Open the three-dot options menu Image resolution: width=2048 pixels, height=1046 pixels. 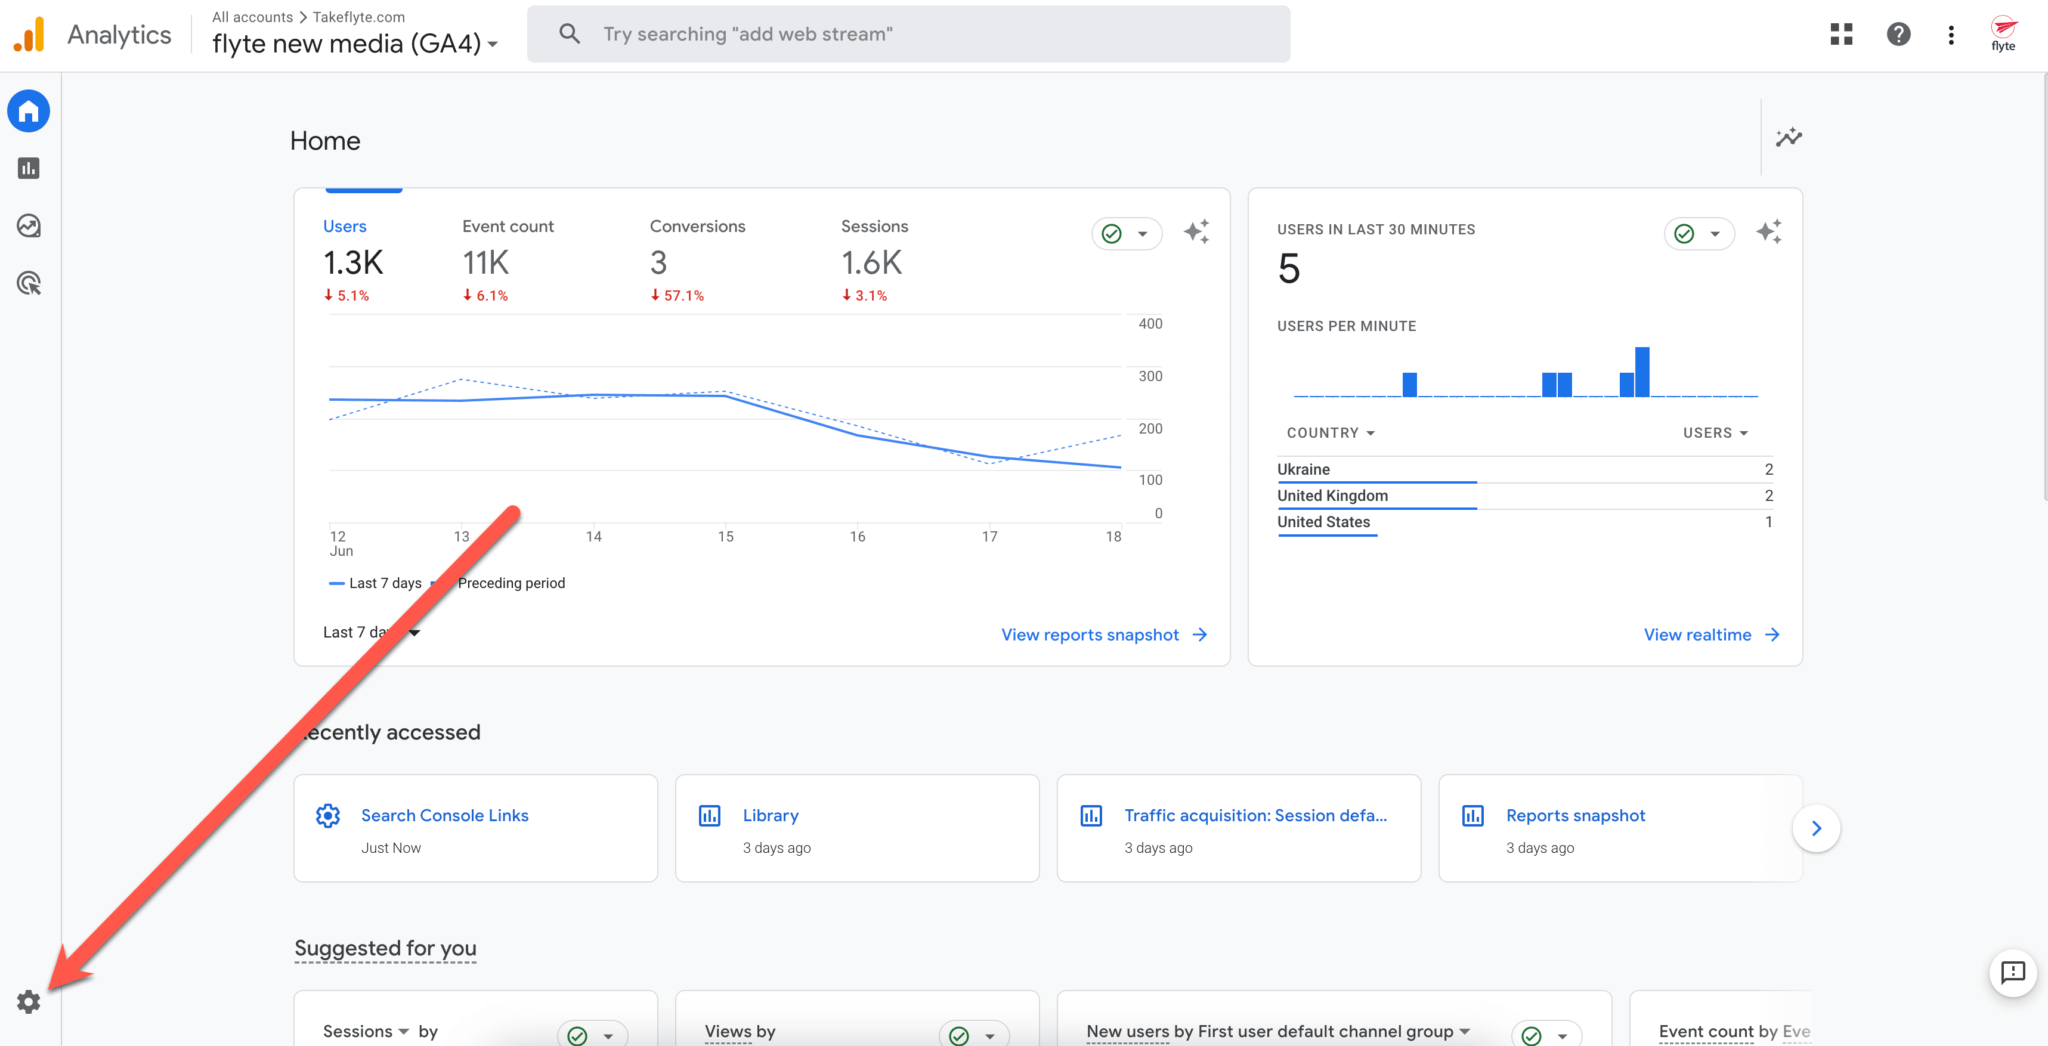(x=1950, y=34)
